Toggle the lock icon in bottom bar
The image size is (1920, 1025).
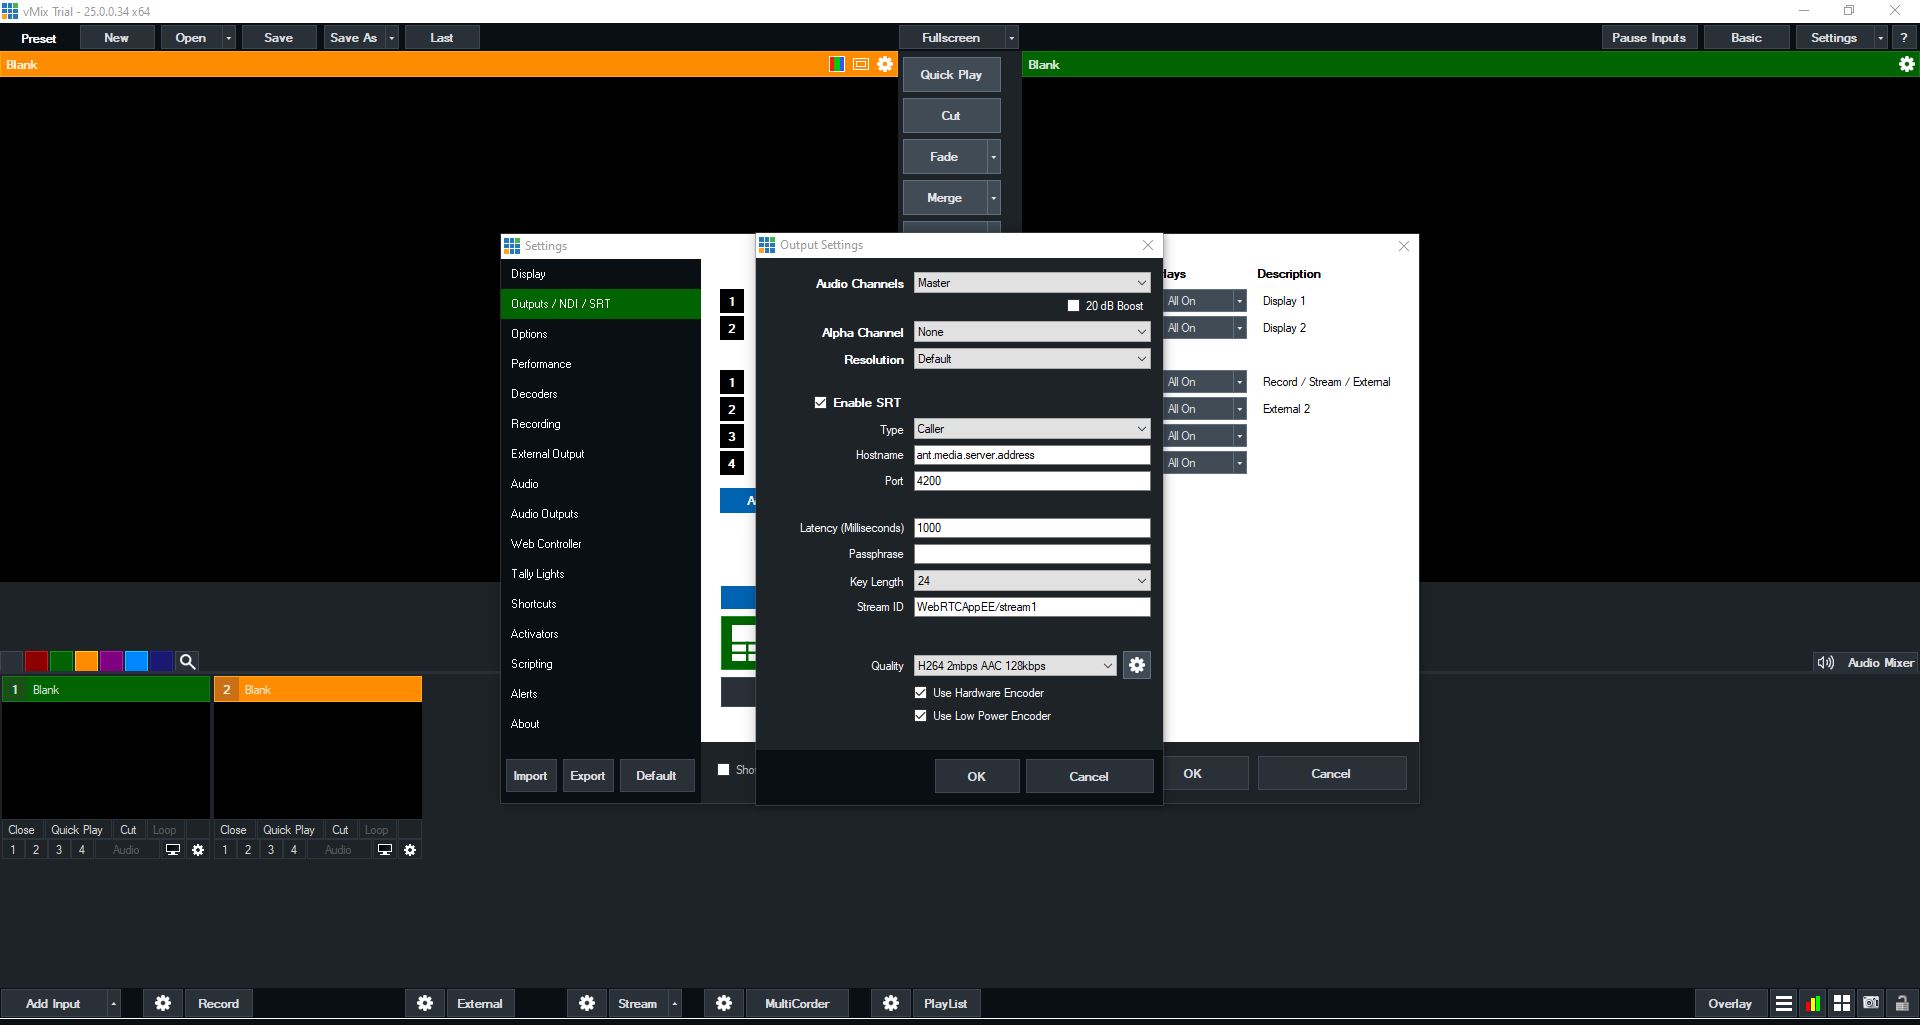(1901, 1003)
